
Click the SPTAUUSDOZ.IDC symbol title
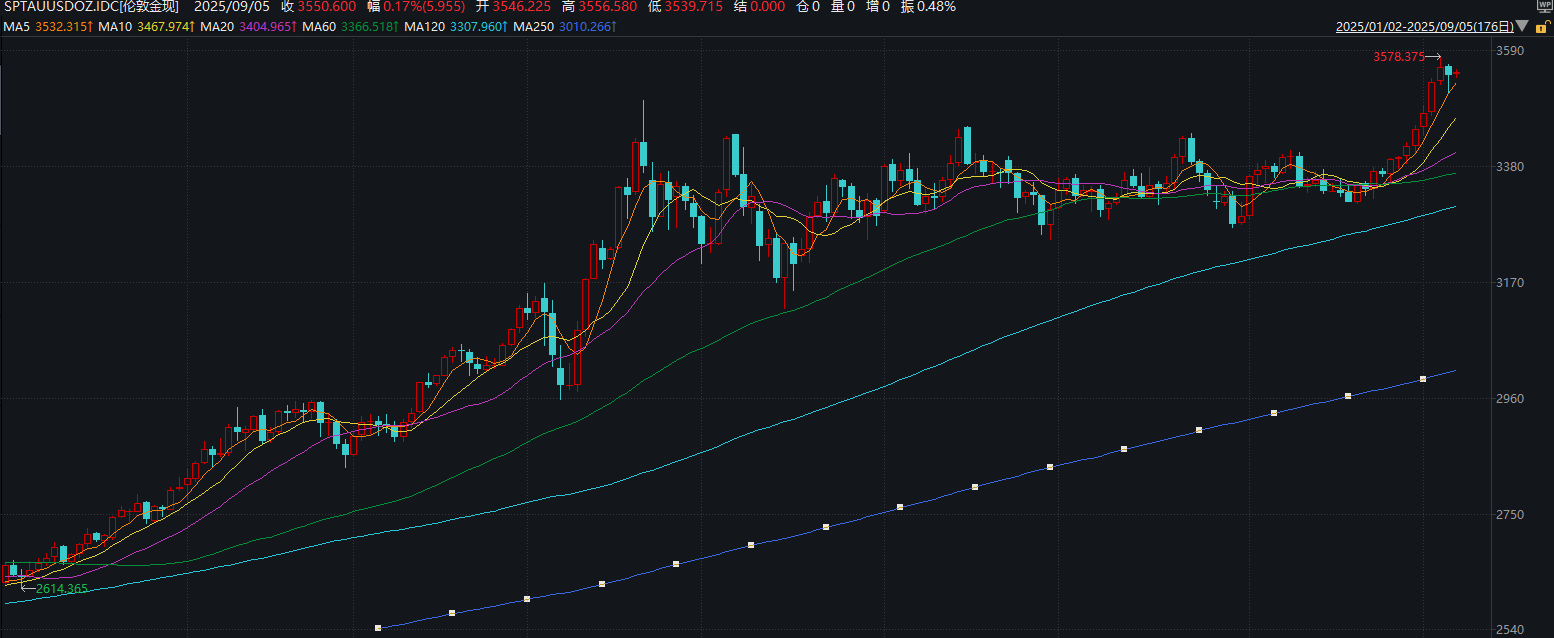[x=90, y=7]
